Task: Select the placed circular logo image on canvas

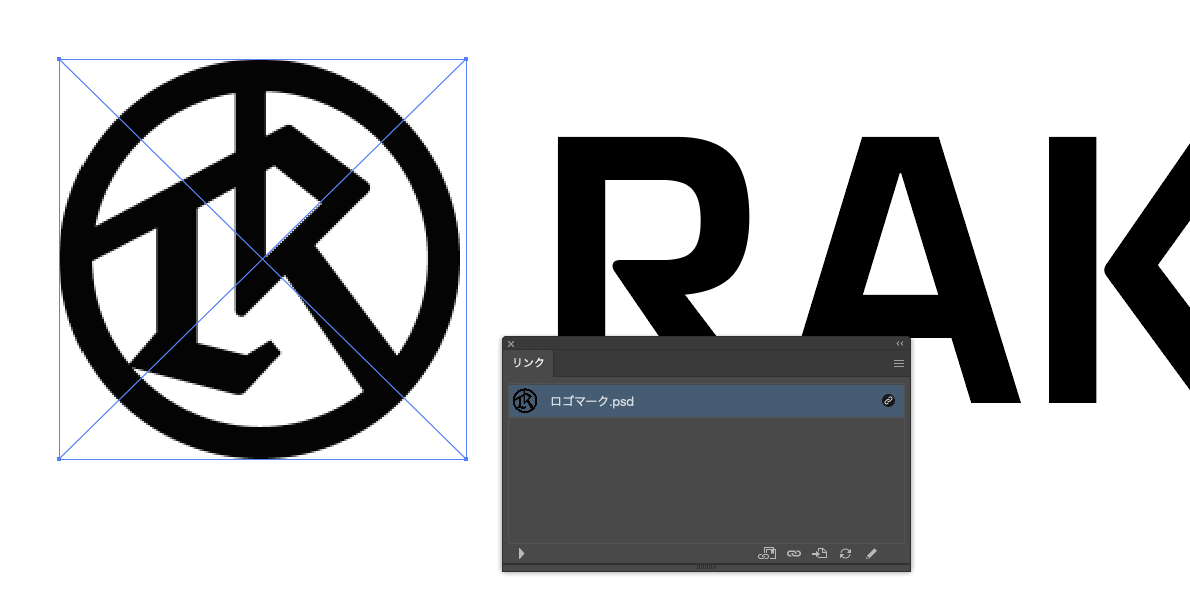Action: [x=262, y=259]
